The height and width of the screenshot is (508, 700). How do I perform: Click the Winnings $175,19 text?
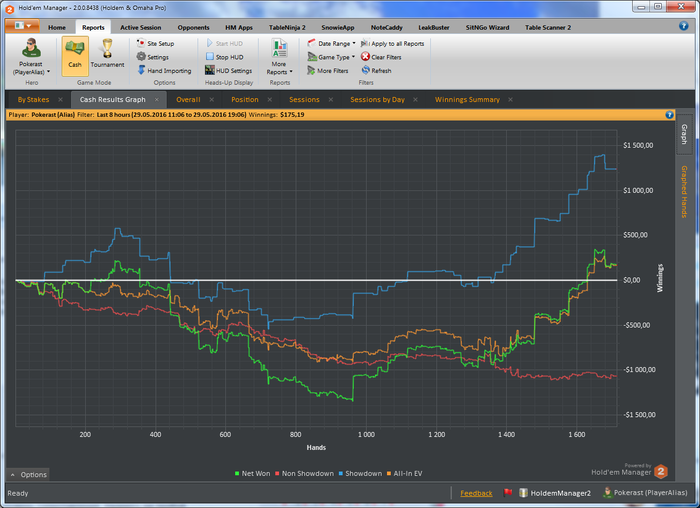276,115
